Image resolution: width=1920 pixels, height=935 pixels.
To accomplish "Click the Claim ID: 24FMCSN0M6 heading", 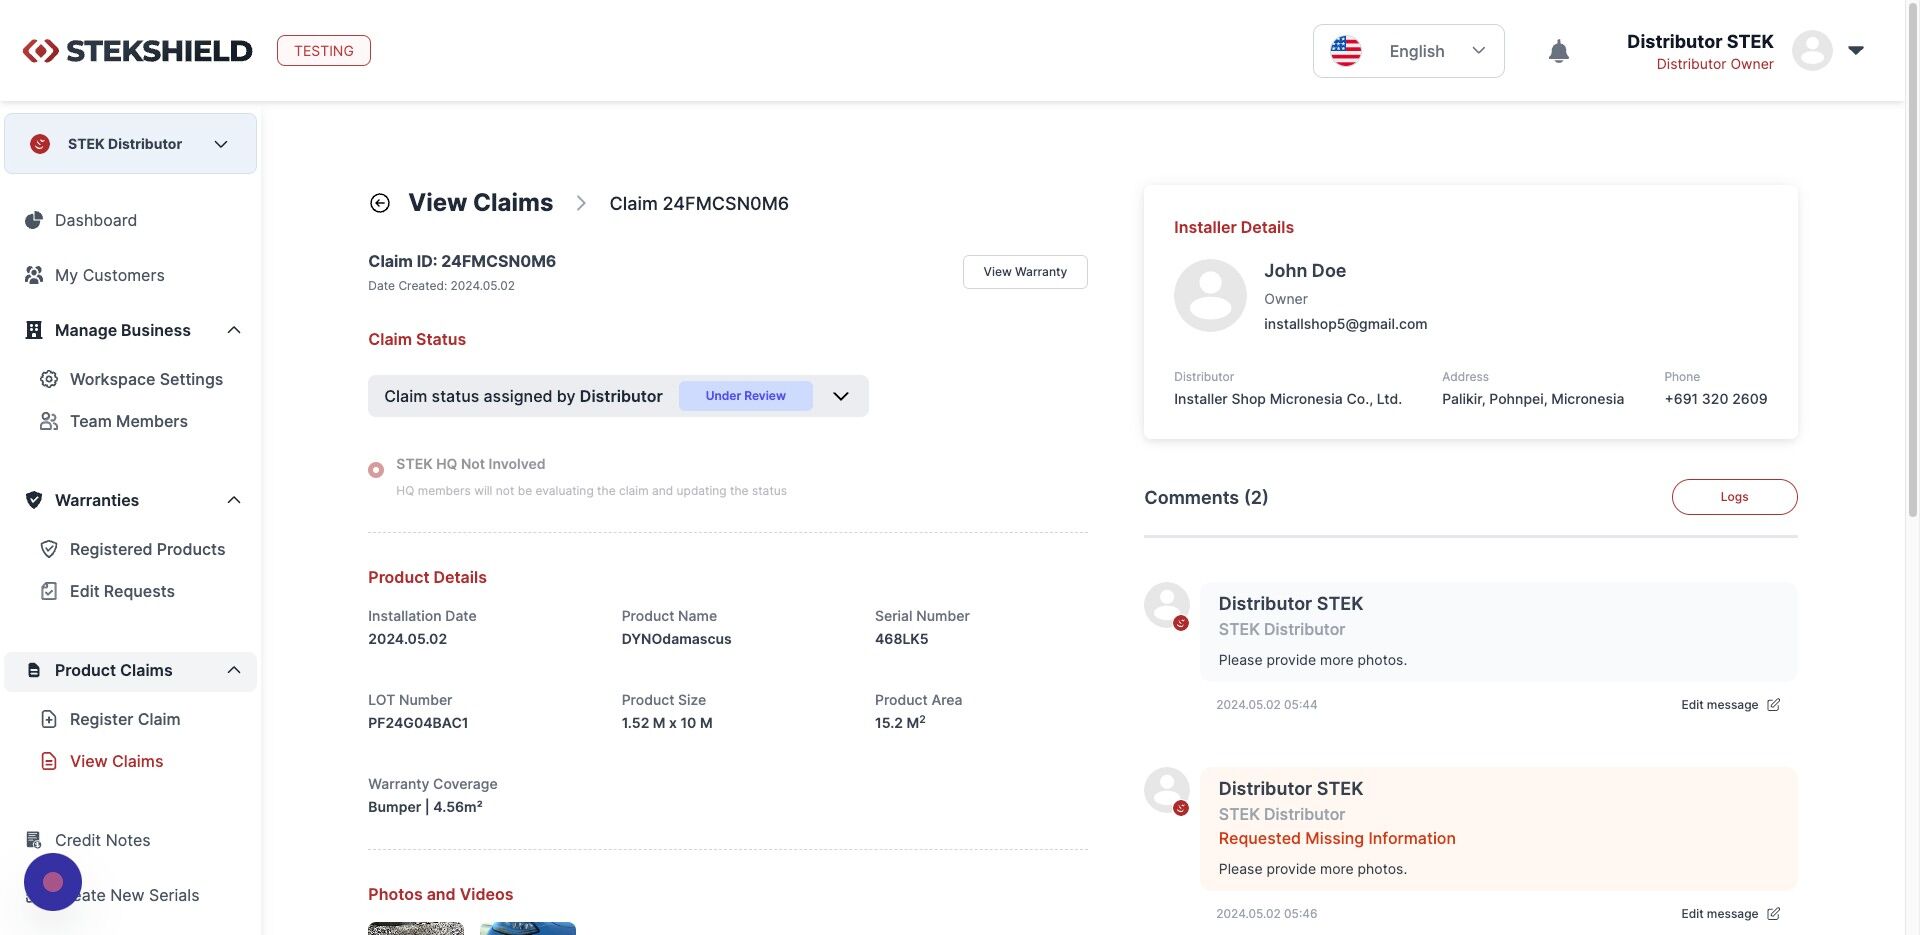I will tap(462, 261).
